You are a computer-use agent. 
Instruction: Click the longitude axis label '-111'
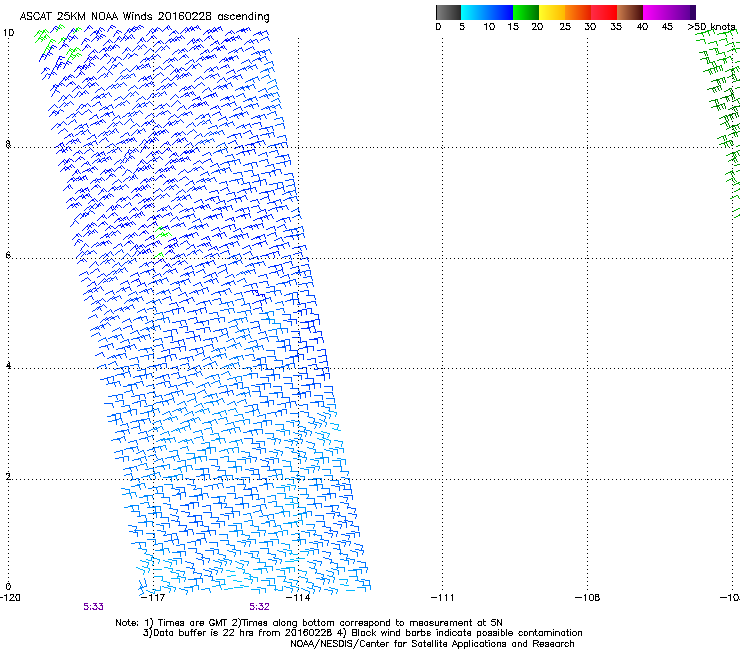[x=443, y=597]
